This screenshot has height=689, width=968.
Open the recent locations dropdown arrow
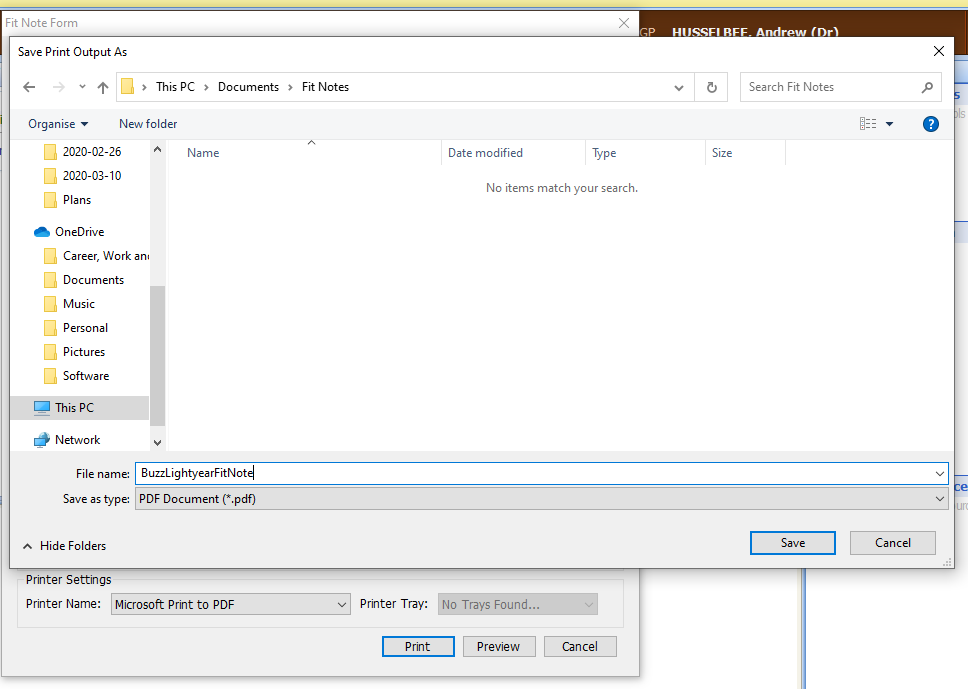(x=82, y=87)
